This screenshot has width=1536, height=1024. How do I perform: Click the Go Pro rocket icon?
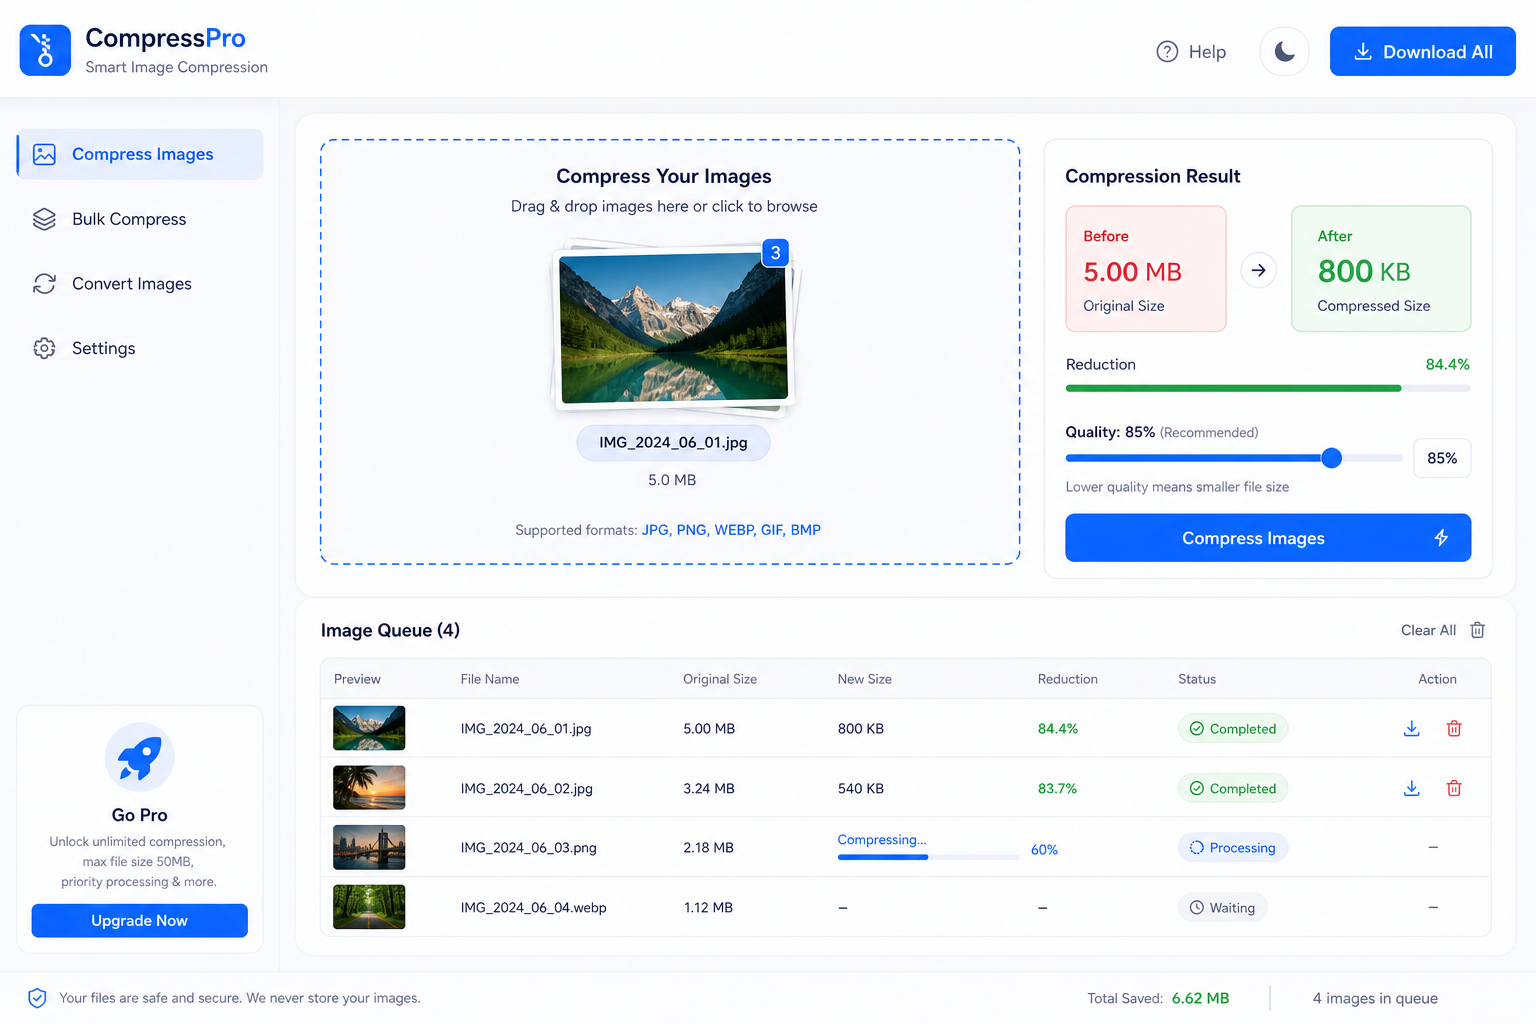tap(140, 757)
